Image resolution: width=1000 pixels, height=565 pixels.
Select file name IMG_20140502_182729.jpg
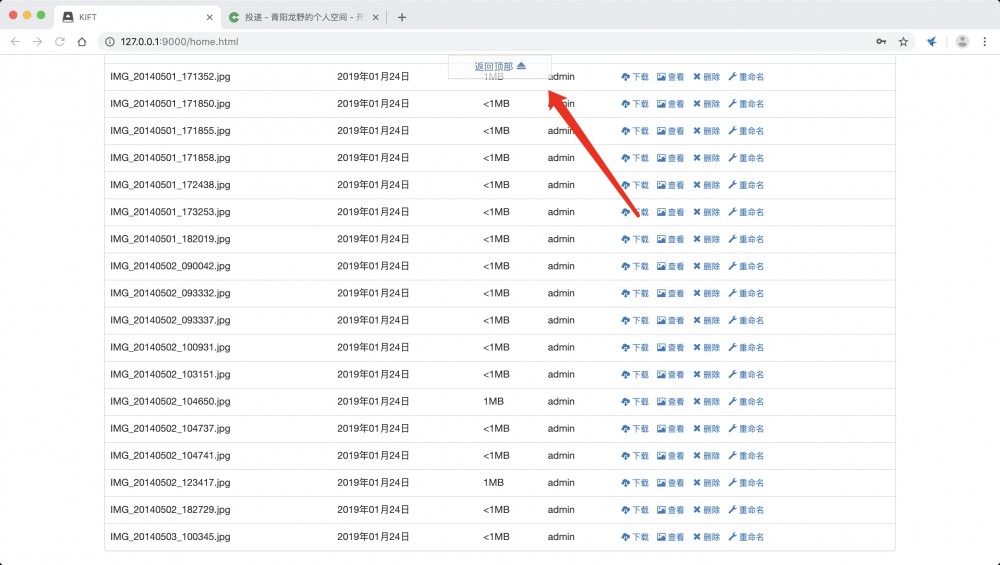pos(170,510)
